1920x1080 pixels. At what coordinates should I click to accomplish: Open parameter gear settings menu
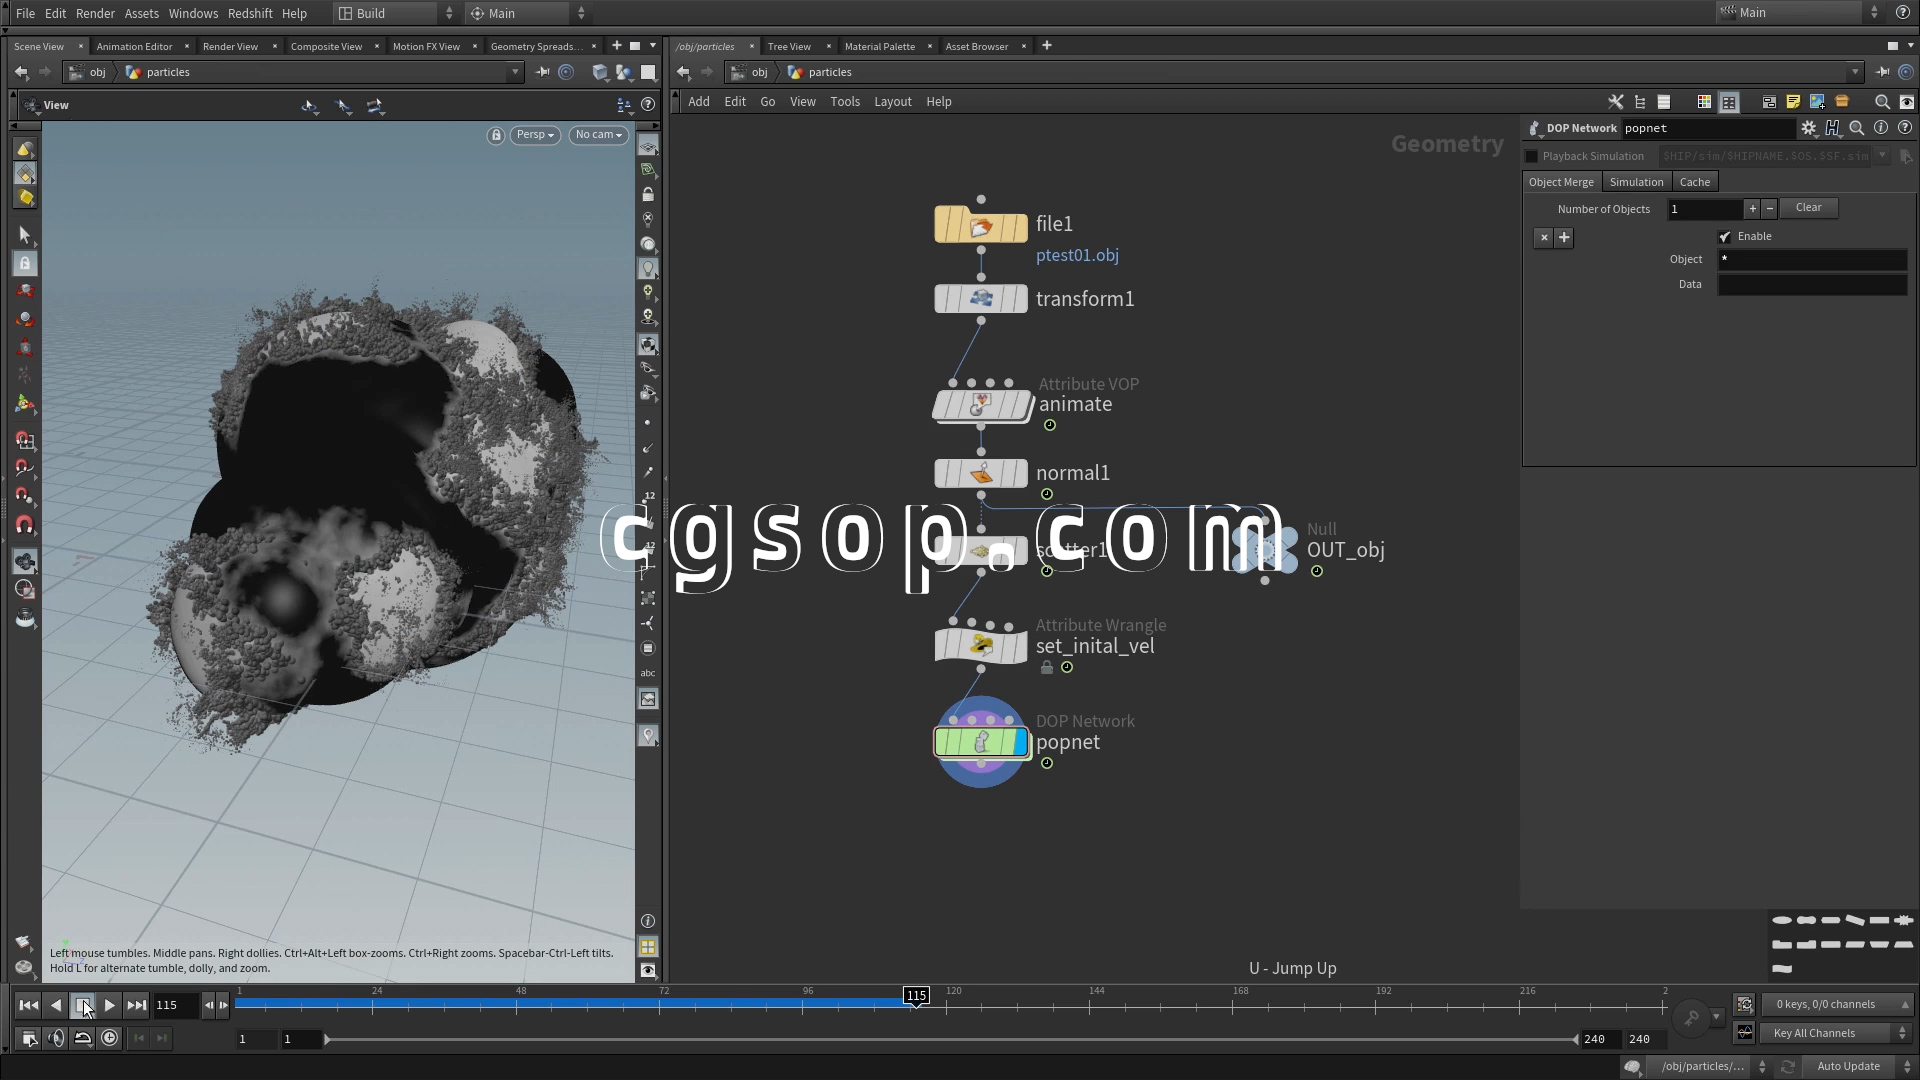coord(1808,128)
